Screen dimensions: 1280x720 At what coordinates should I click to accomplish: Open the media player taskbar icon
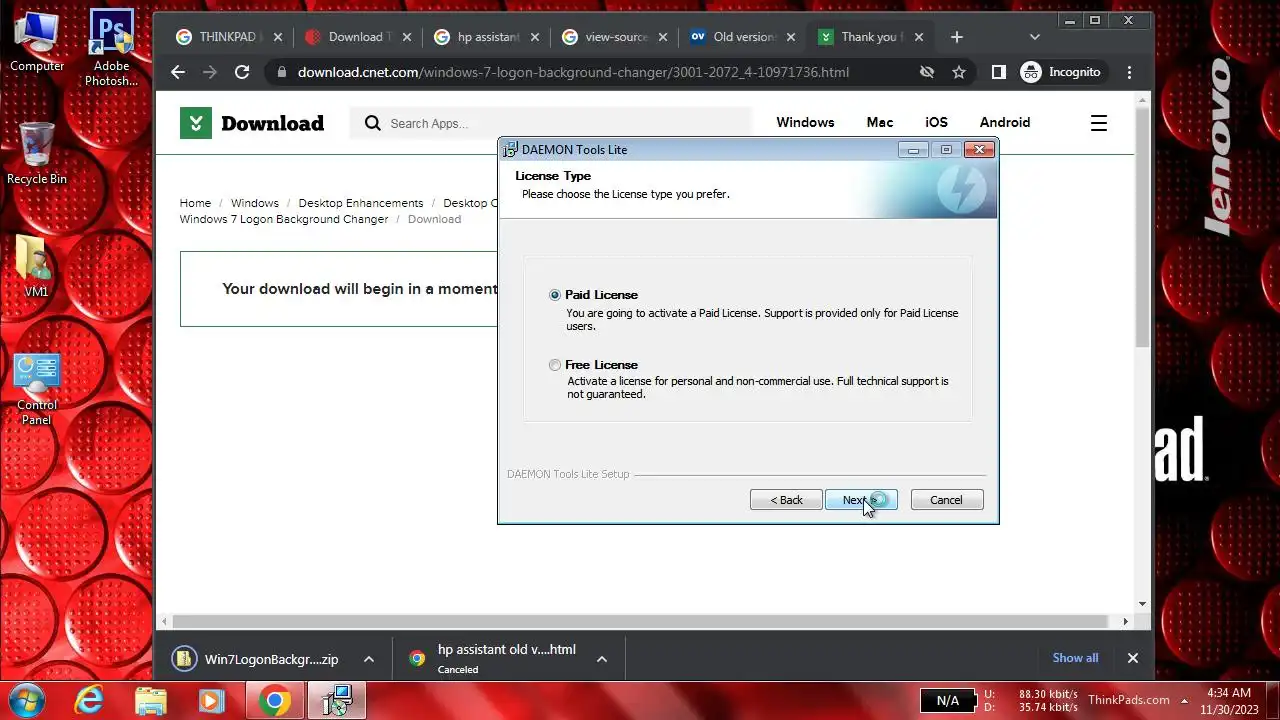click(211, 700)
